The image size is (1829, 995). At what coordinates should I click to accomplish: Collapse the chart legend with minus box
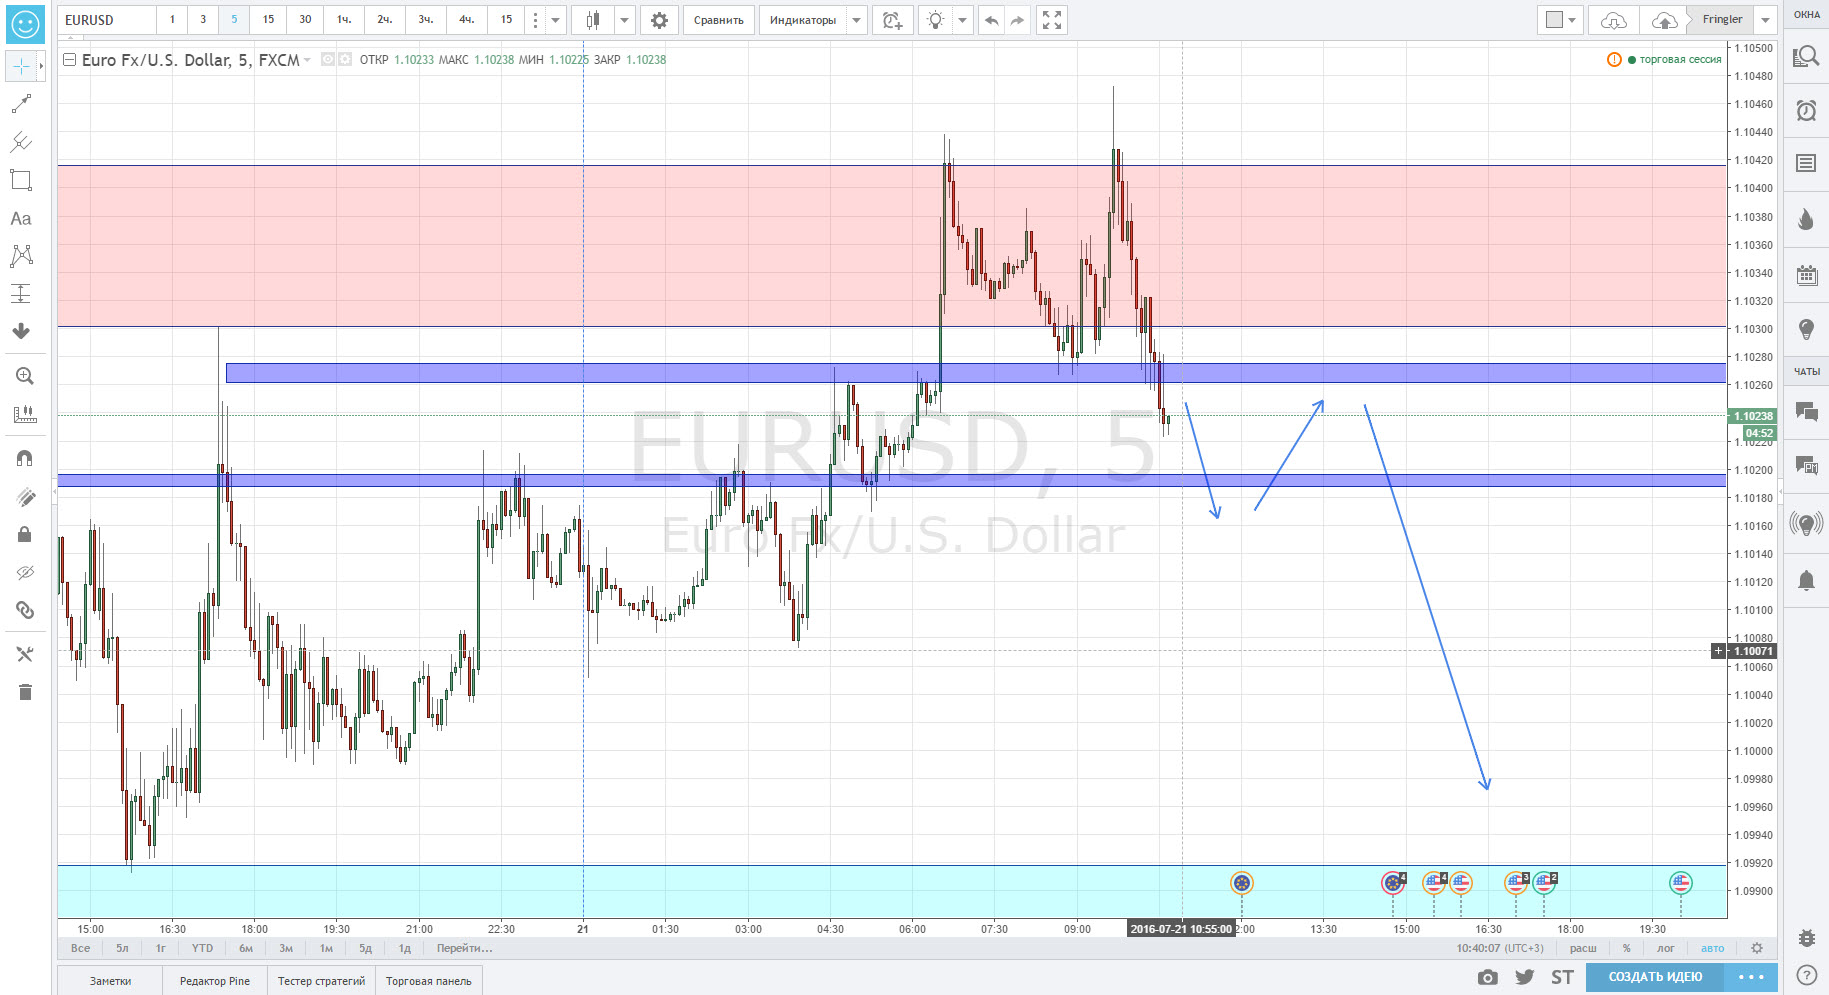(x=69, y=60)
